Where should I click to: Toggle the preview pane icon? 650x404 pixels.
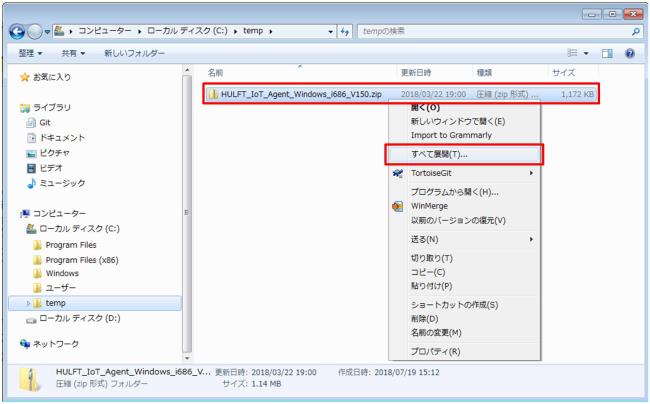(607, 53)
